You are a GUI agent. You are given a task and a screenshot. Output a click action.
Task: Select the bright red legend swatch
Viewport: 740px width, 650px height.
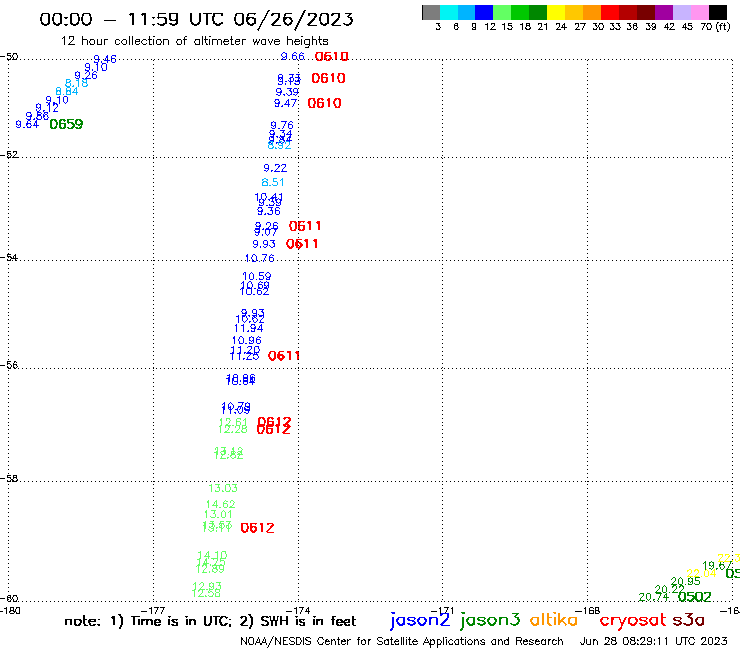point(610,12)
